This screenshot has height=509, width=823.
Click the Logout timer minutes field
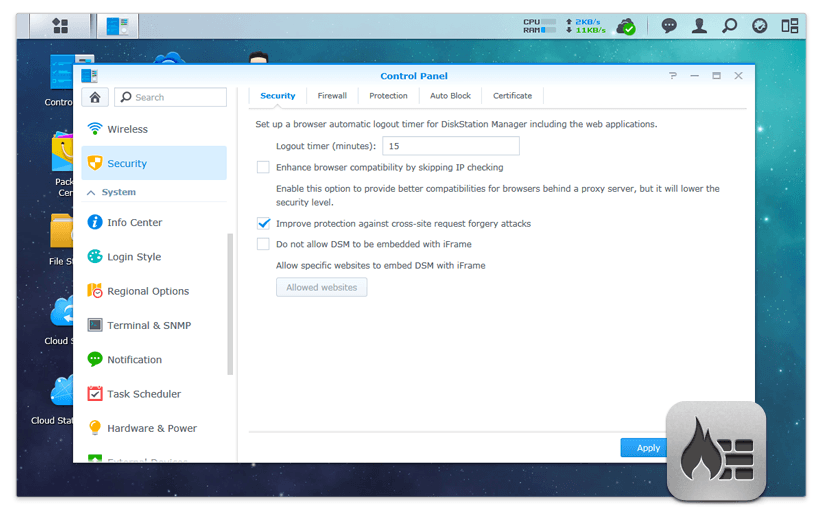(451, 146)
